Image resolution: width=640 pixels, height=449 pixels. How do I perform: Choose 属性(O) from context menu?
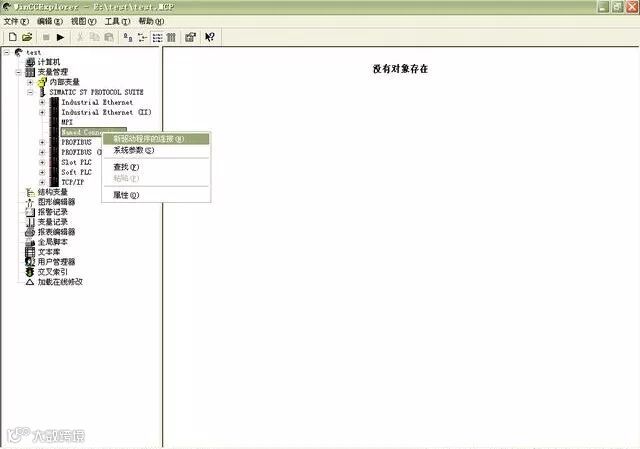pyautogui.click(x=156, y=195)
